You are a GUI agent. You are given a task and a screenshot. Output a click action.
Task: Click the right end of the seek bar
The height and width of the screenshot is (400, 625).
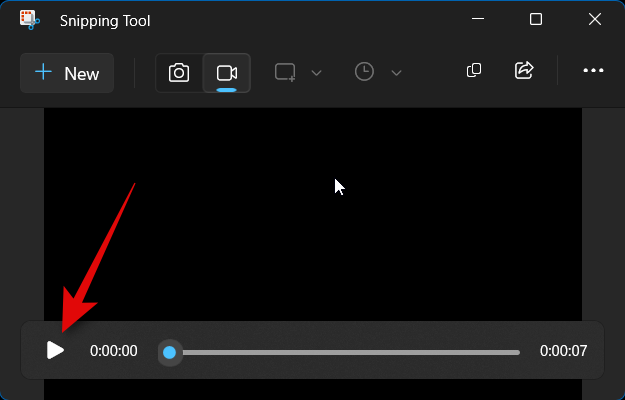(517, 352)
